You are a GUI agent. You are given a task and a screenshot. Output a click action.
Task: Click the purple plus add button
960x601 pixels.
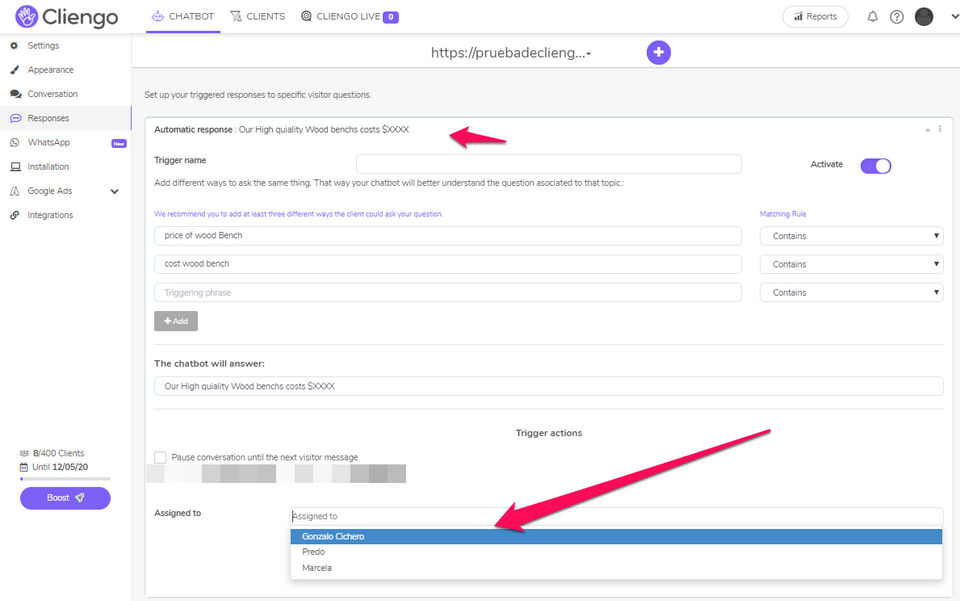tap(658, 53)
